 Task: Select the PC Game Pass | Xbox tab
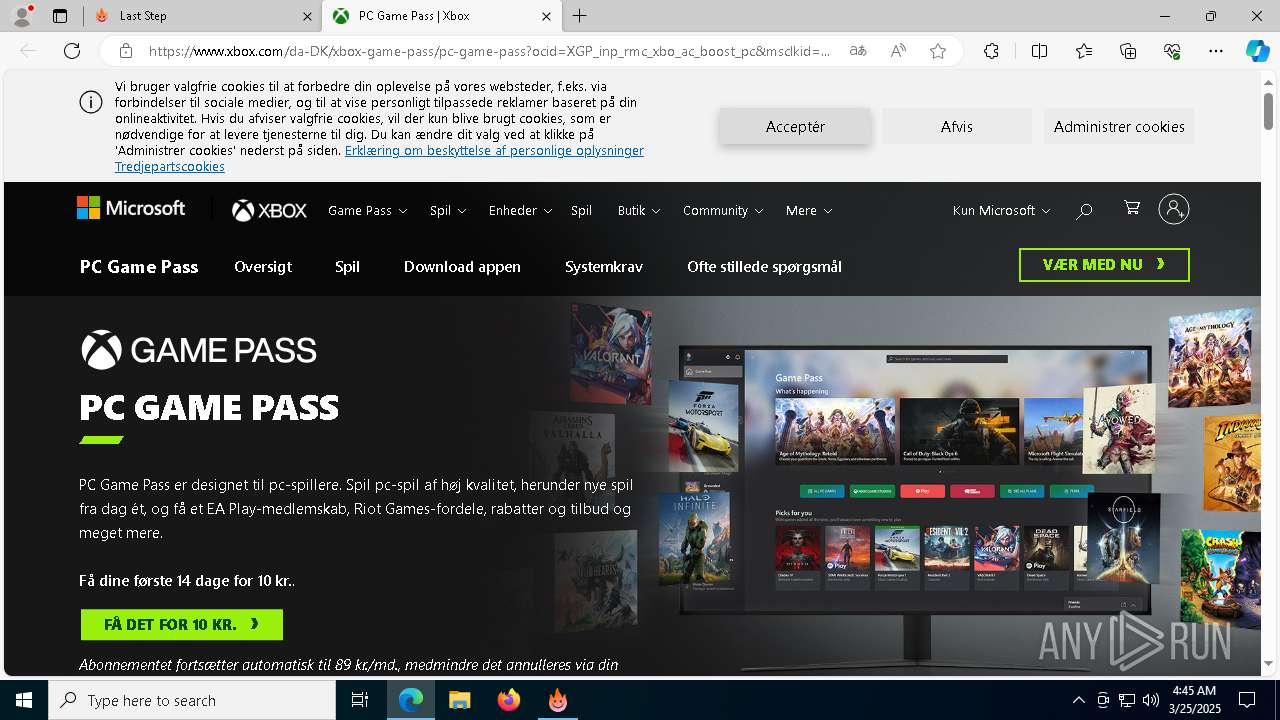click(440, 16)
